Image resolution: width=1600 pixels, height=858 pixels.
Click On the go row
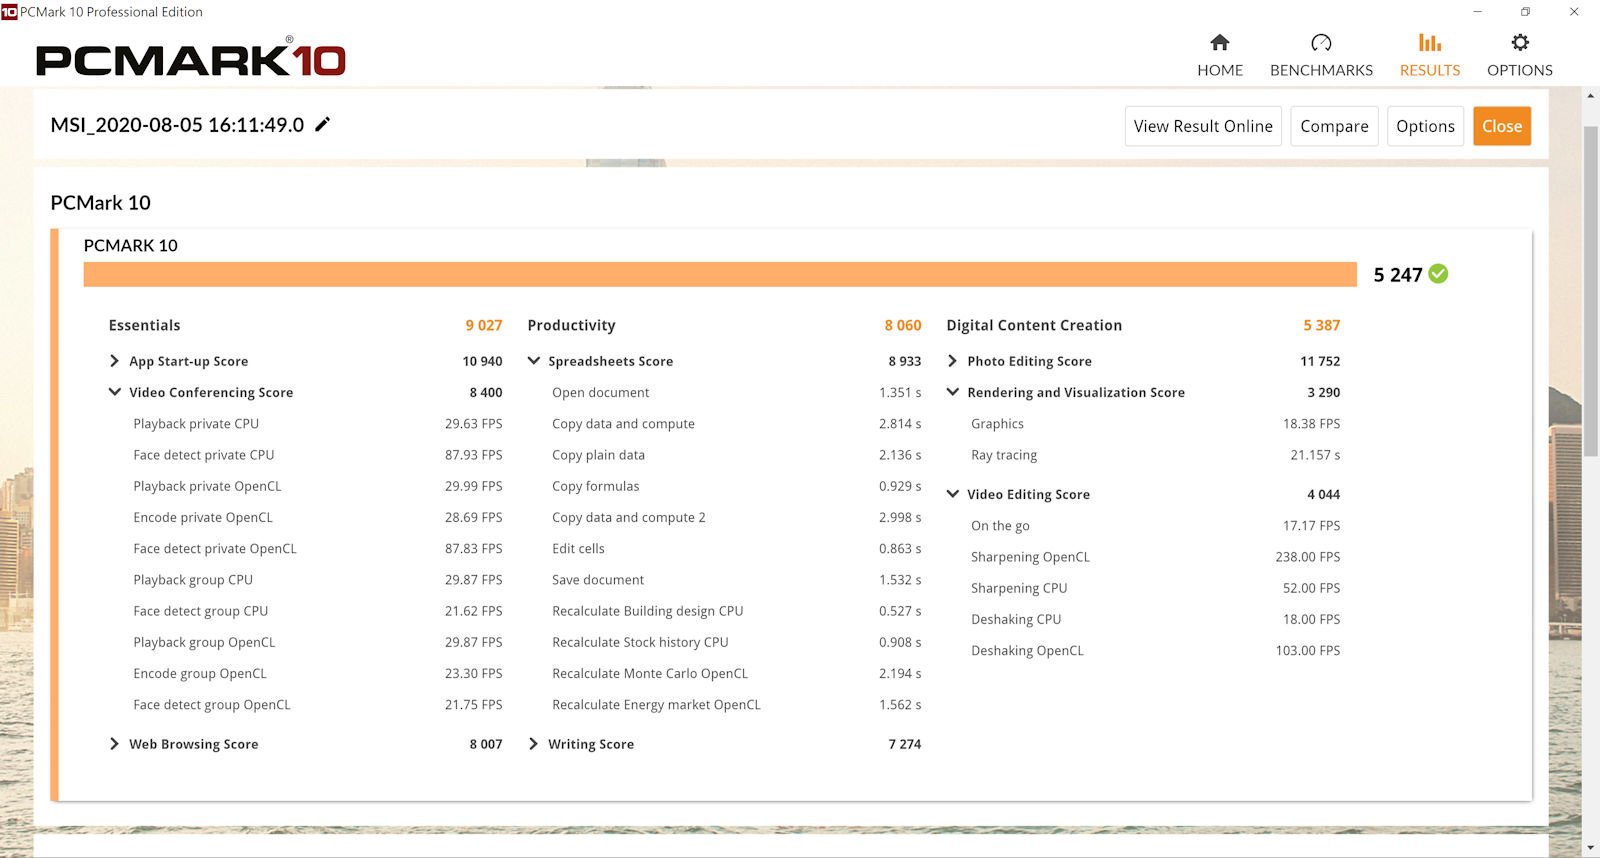1156,526
